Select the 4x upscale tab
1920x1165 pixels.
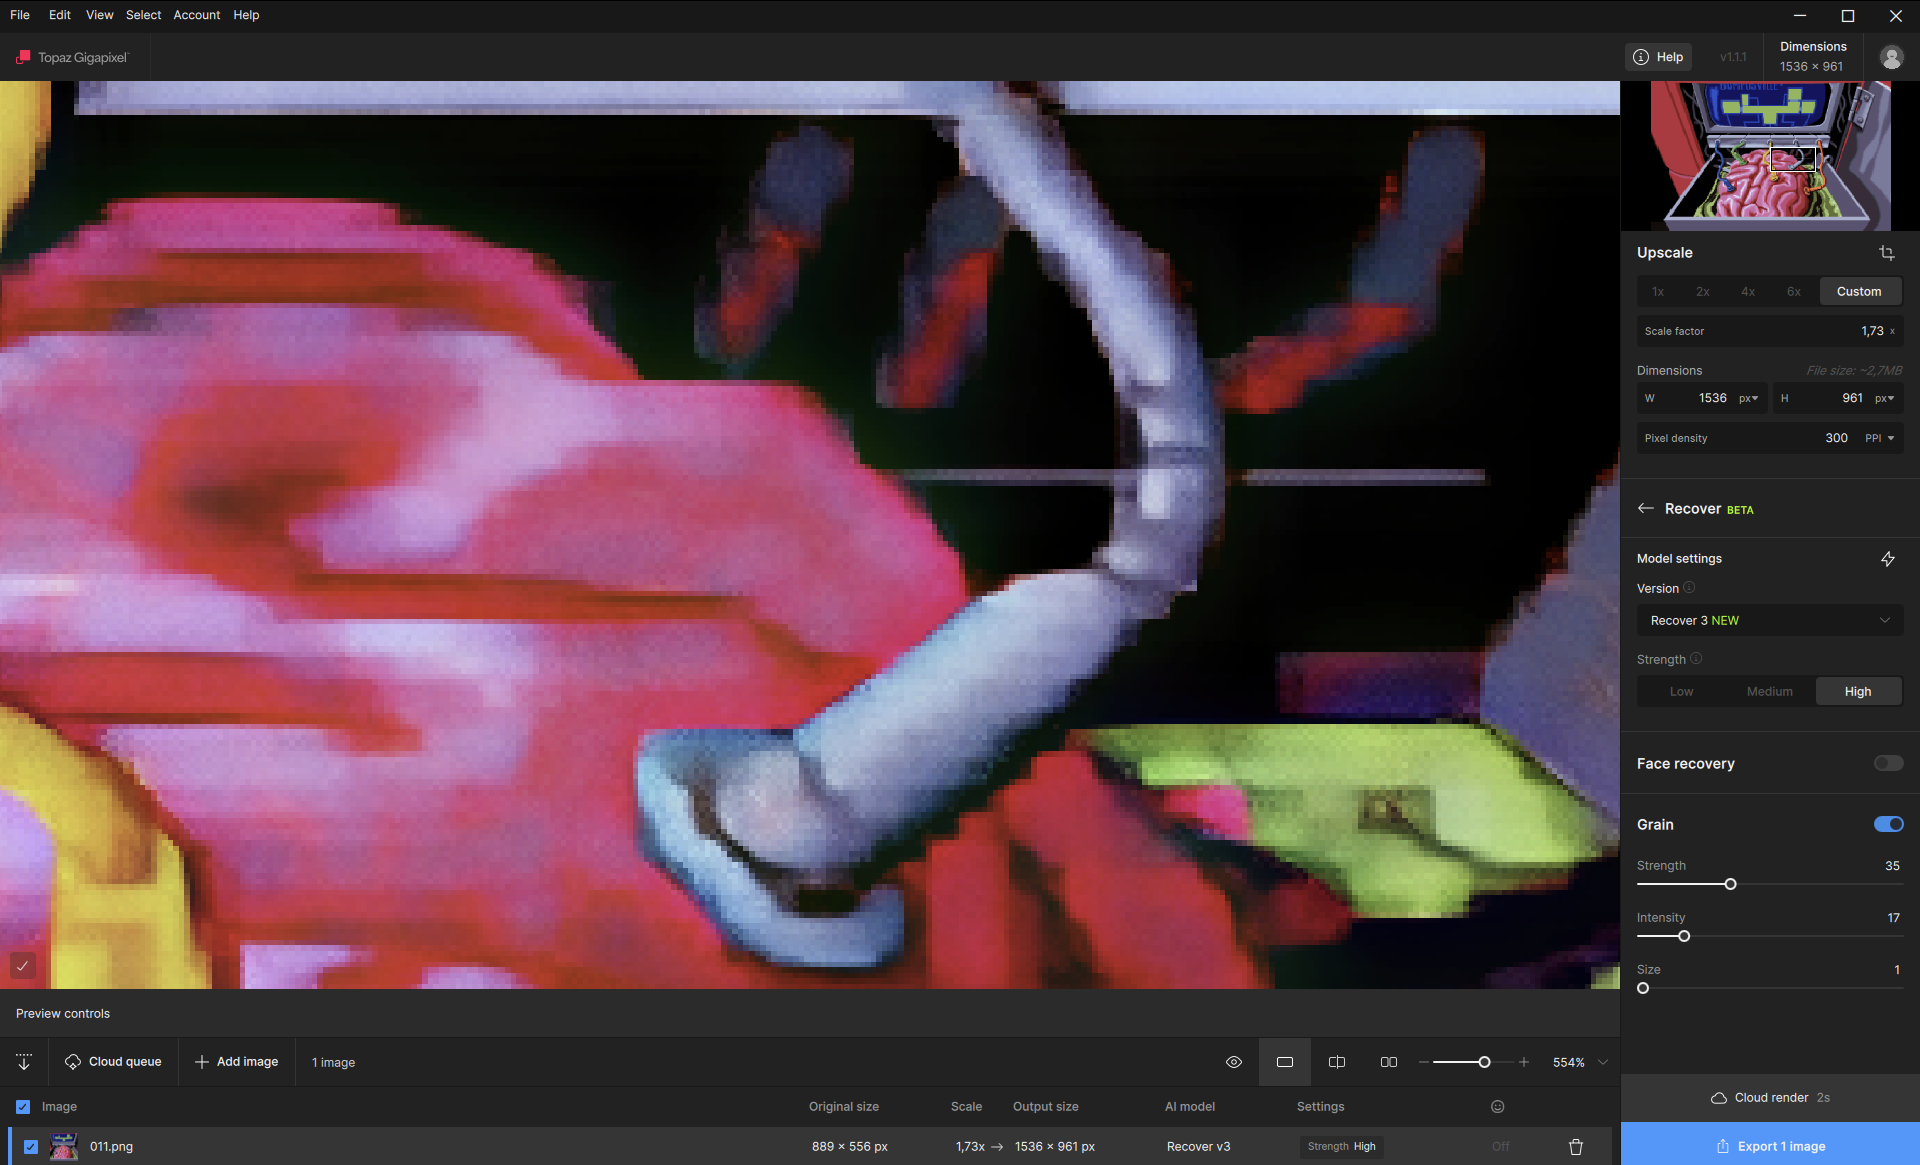[x=1748, y=292]
